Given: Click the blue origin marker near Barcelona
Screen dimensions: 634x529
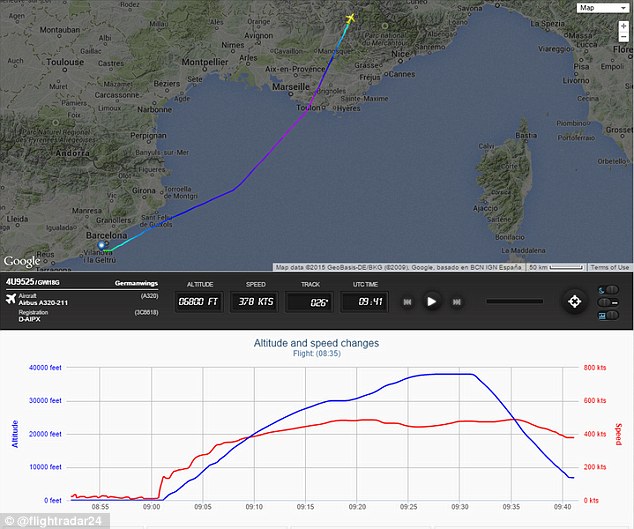Looking at the screenshot, I should coord(102,245).
